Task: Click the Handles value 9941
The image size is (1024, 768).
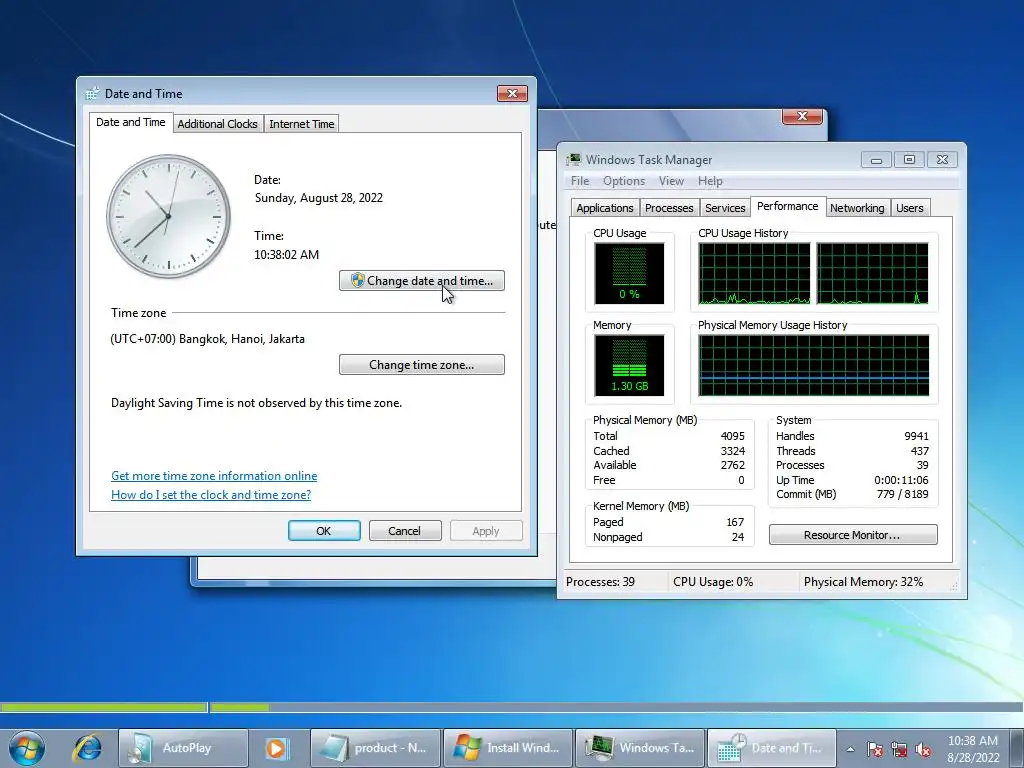Action: [x=916, y=436]
